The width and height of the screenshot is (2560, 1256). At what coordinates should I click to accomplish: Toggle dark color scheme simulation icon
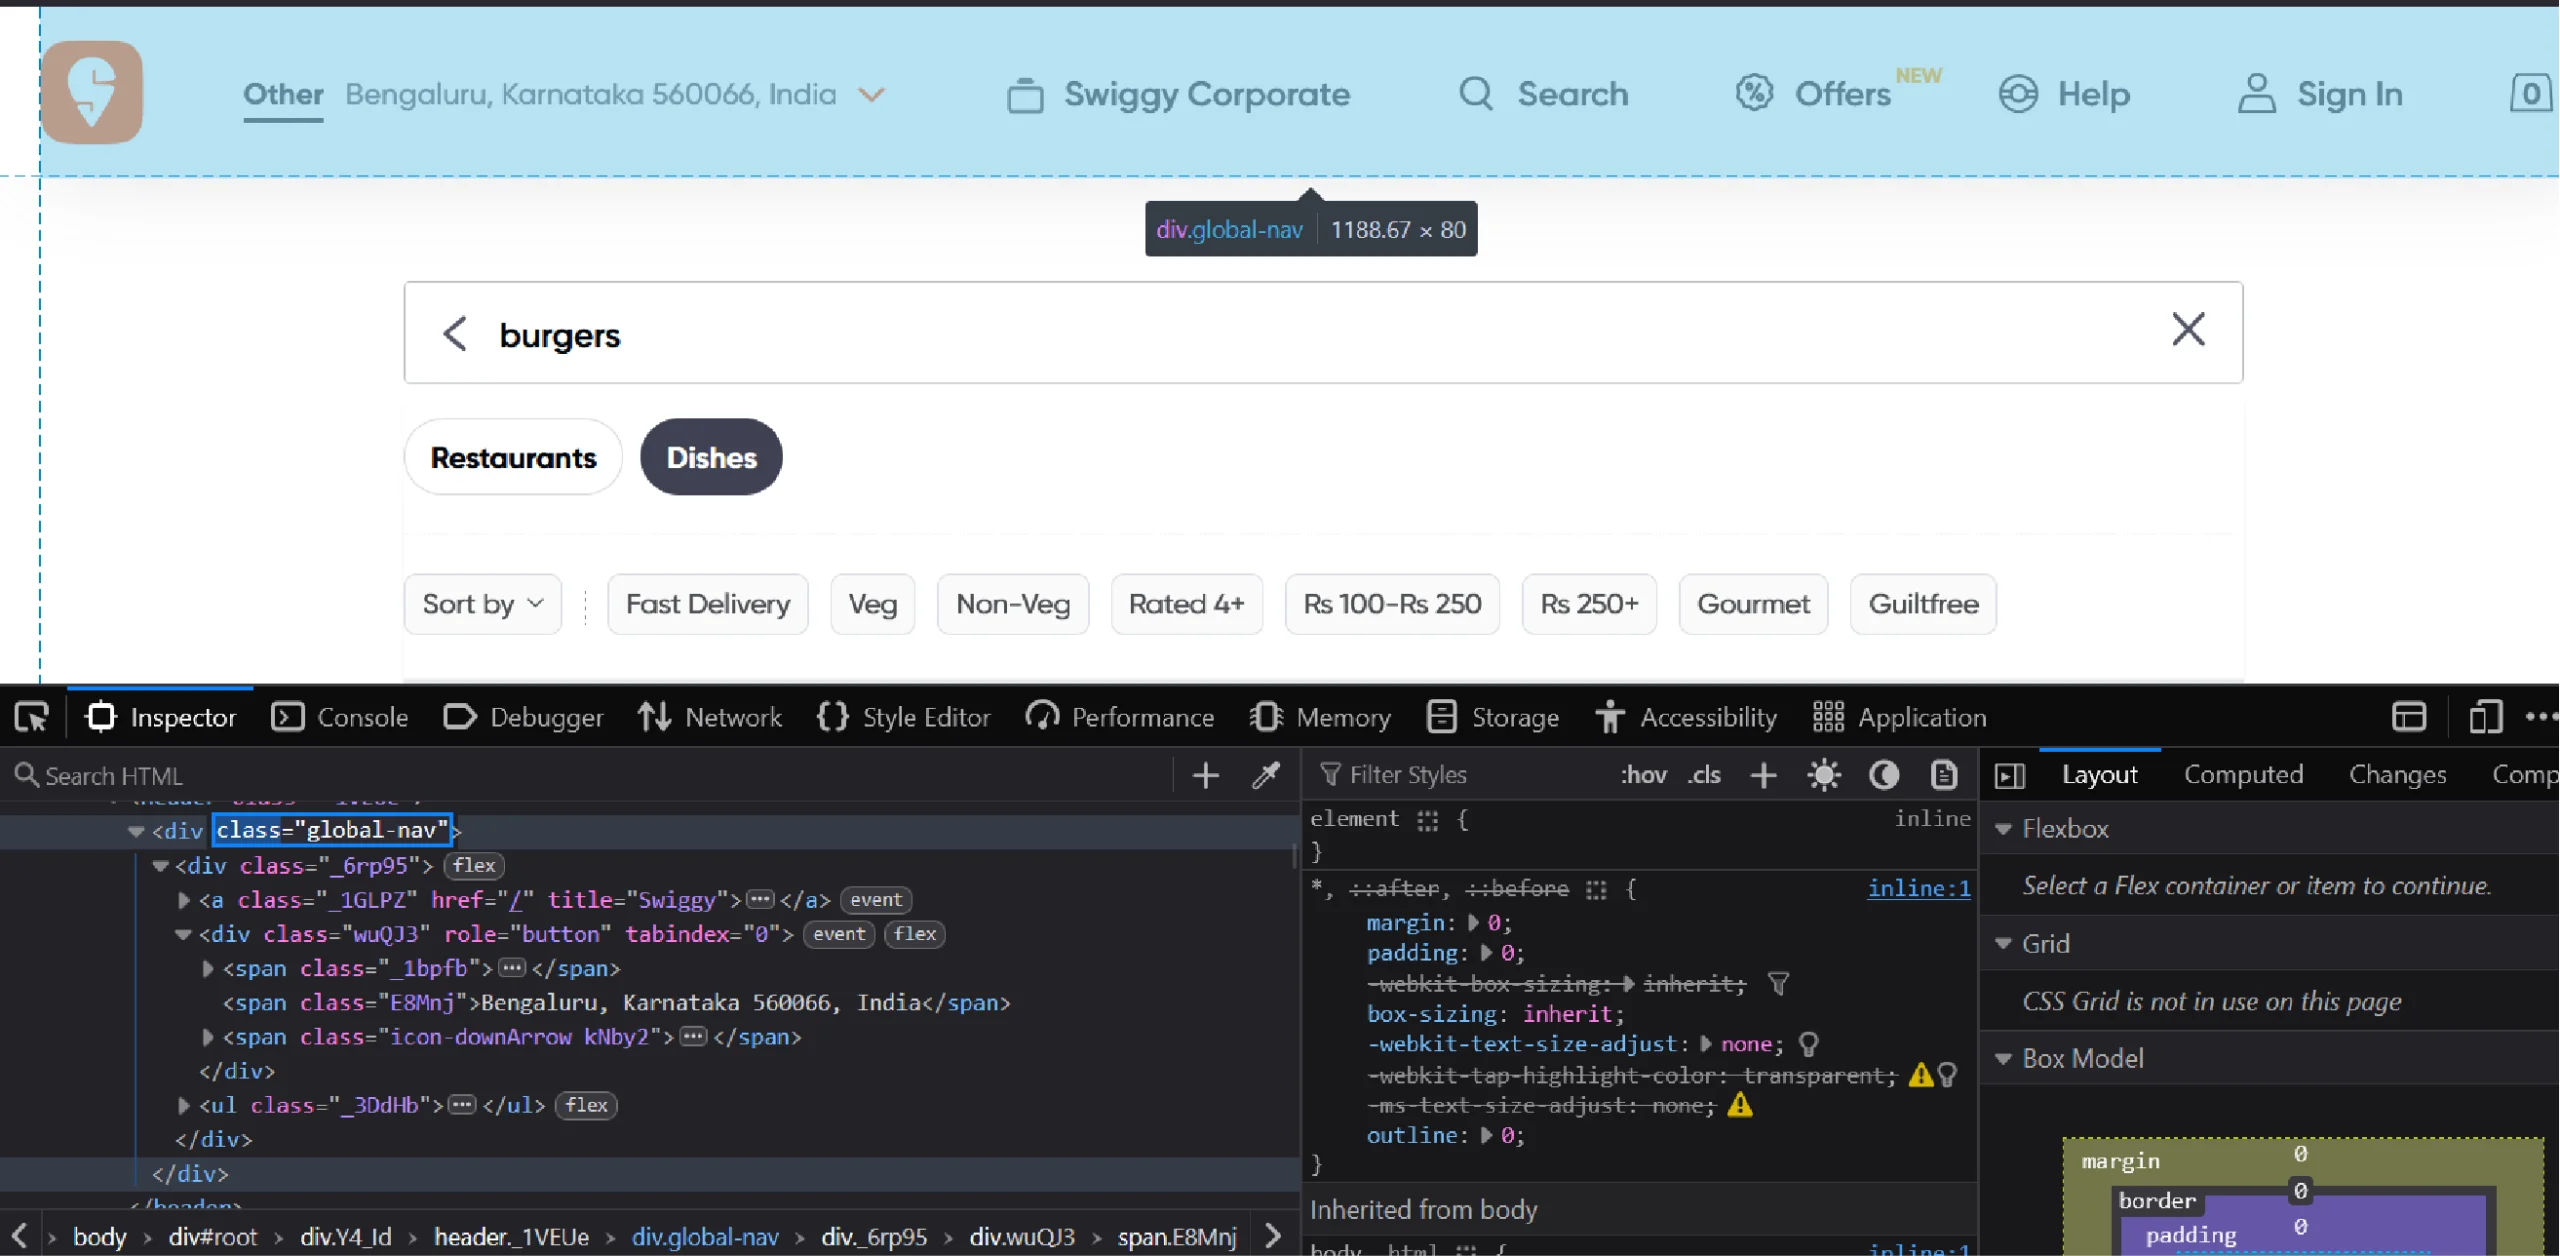click(1884, 775)
